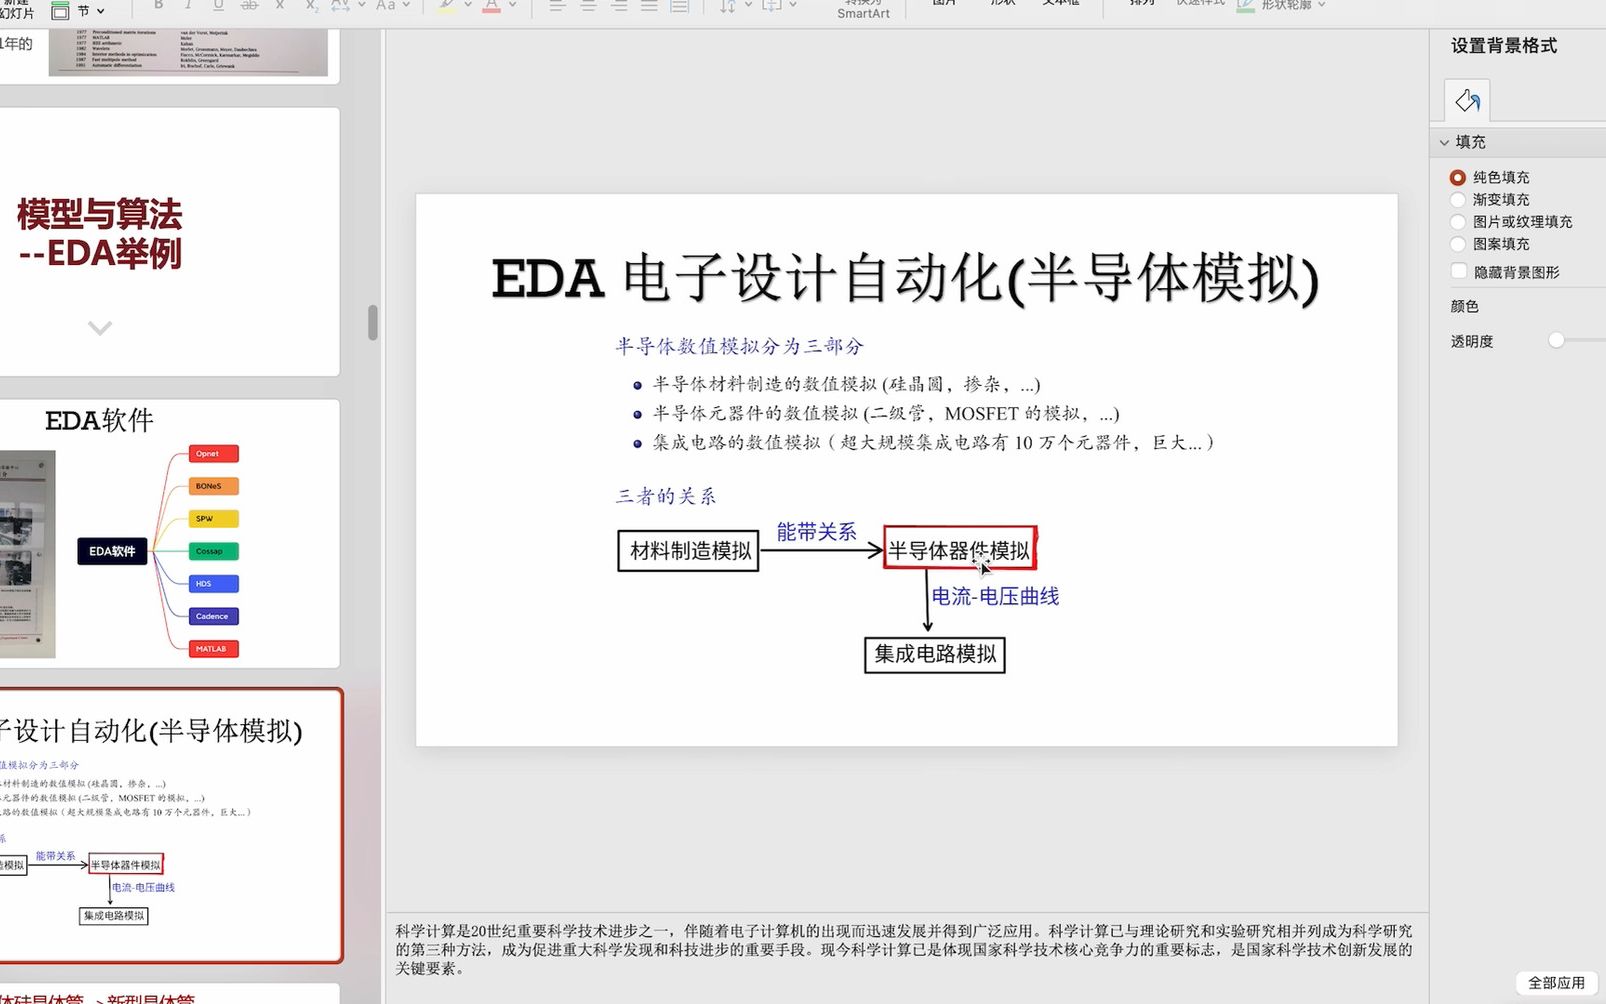Select 图案填充 radio option
This screenshot has width=1606, height=1004.
point(1458,243)
